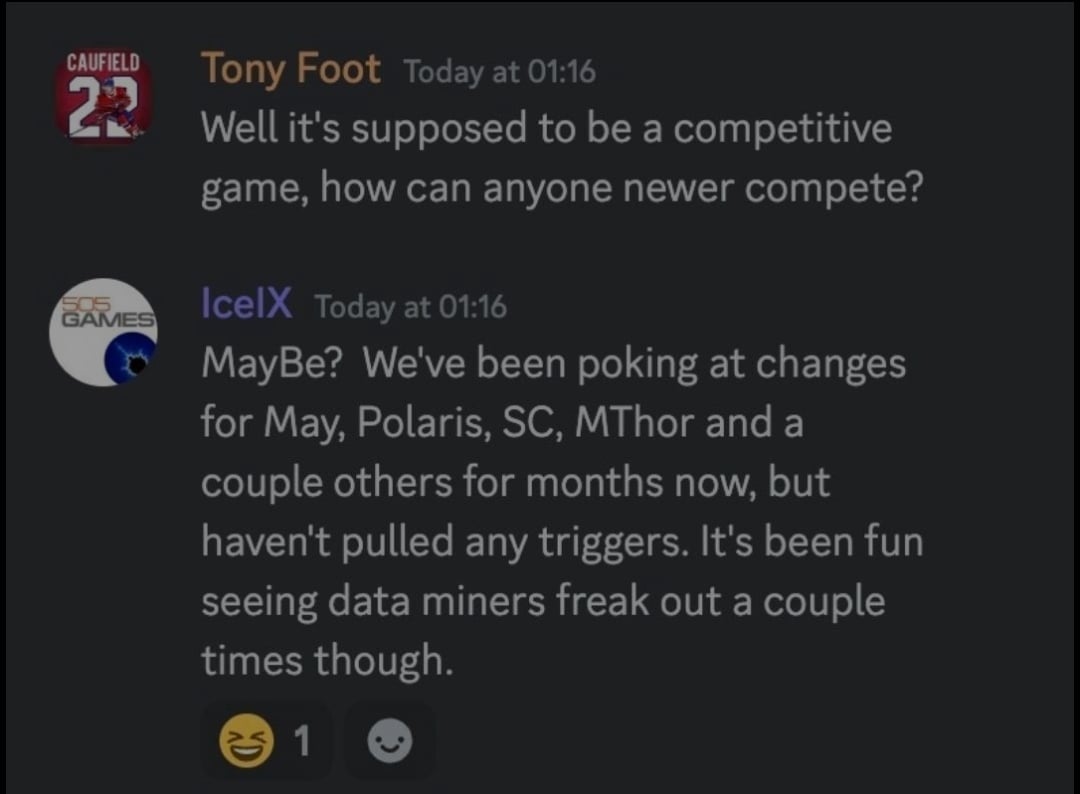Click the line starting "MayBe? We've been poking"
The image size is (1080, 794).
tap(553, 363)
